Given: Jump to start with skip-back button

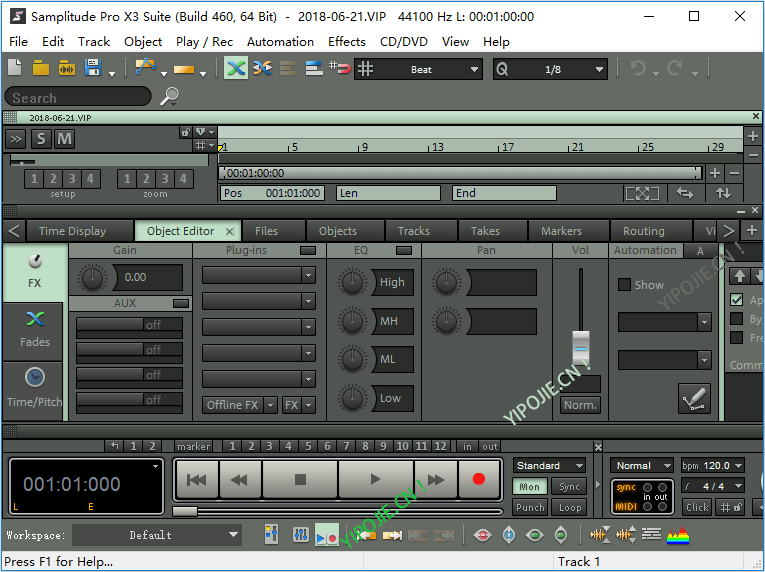Looking at the screenshot, I should pyautogui.click(x=197, y=480).
